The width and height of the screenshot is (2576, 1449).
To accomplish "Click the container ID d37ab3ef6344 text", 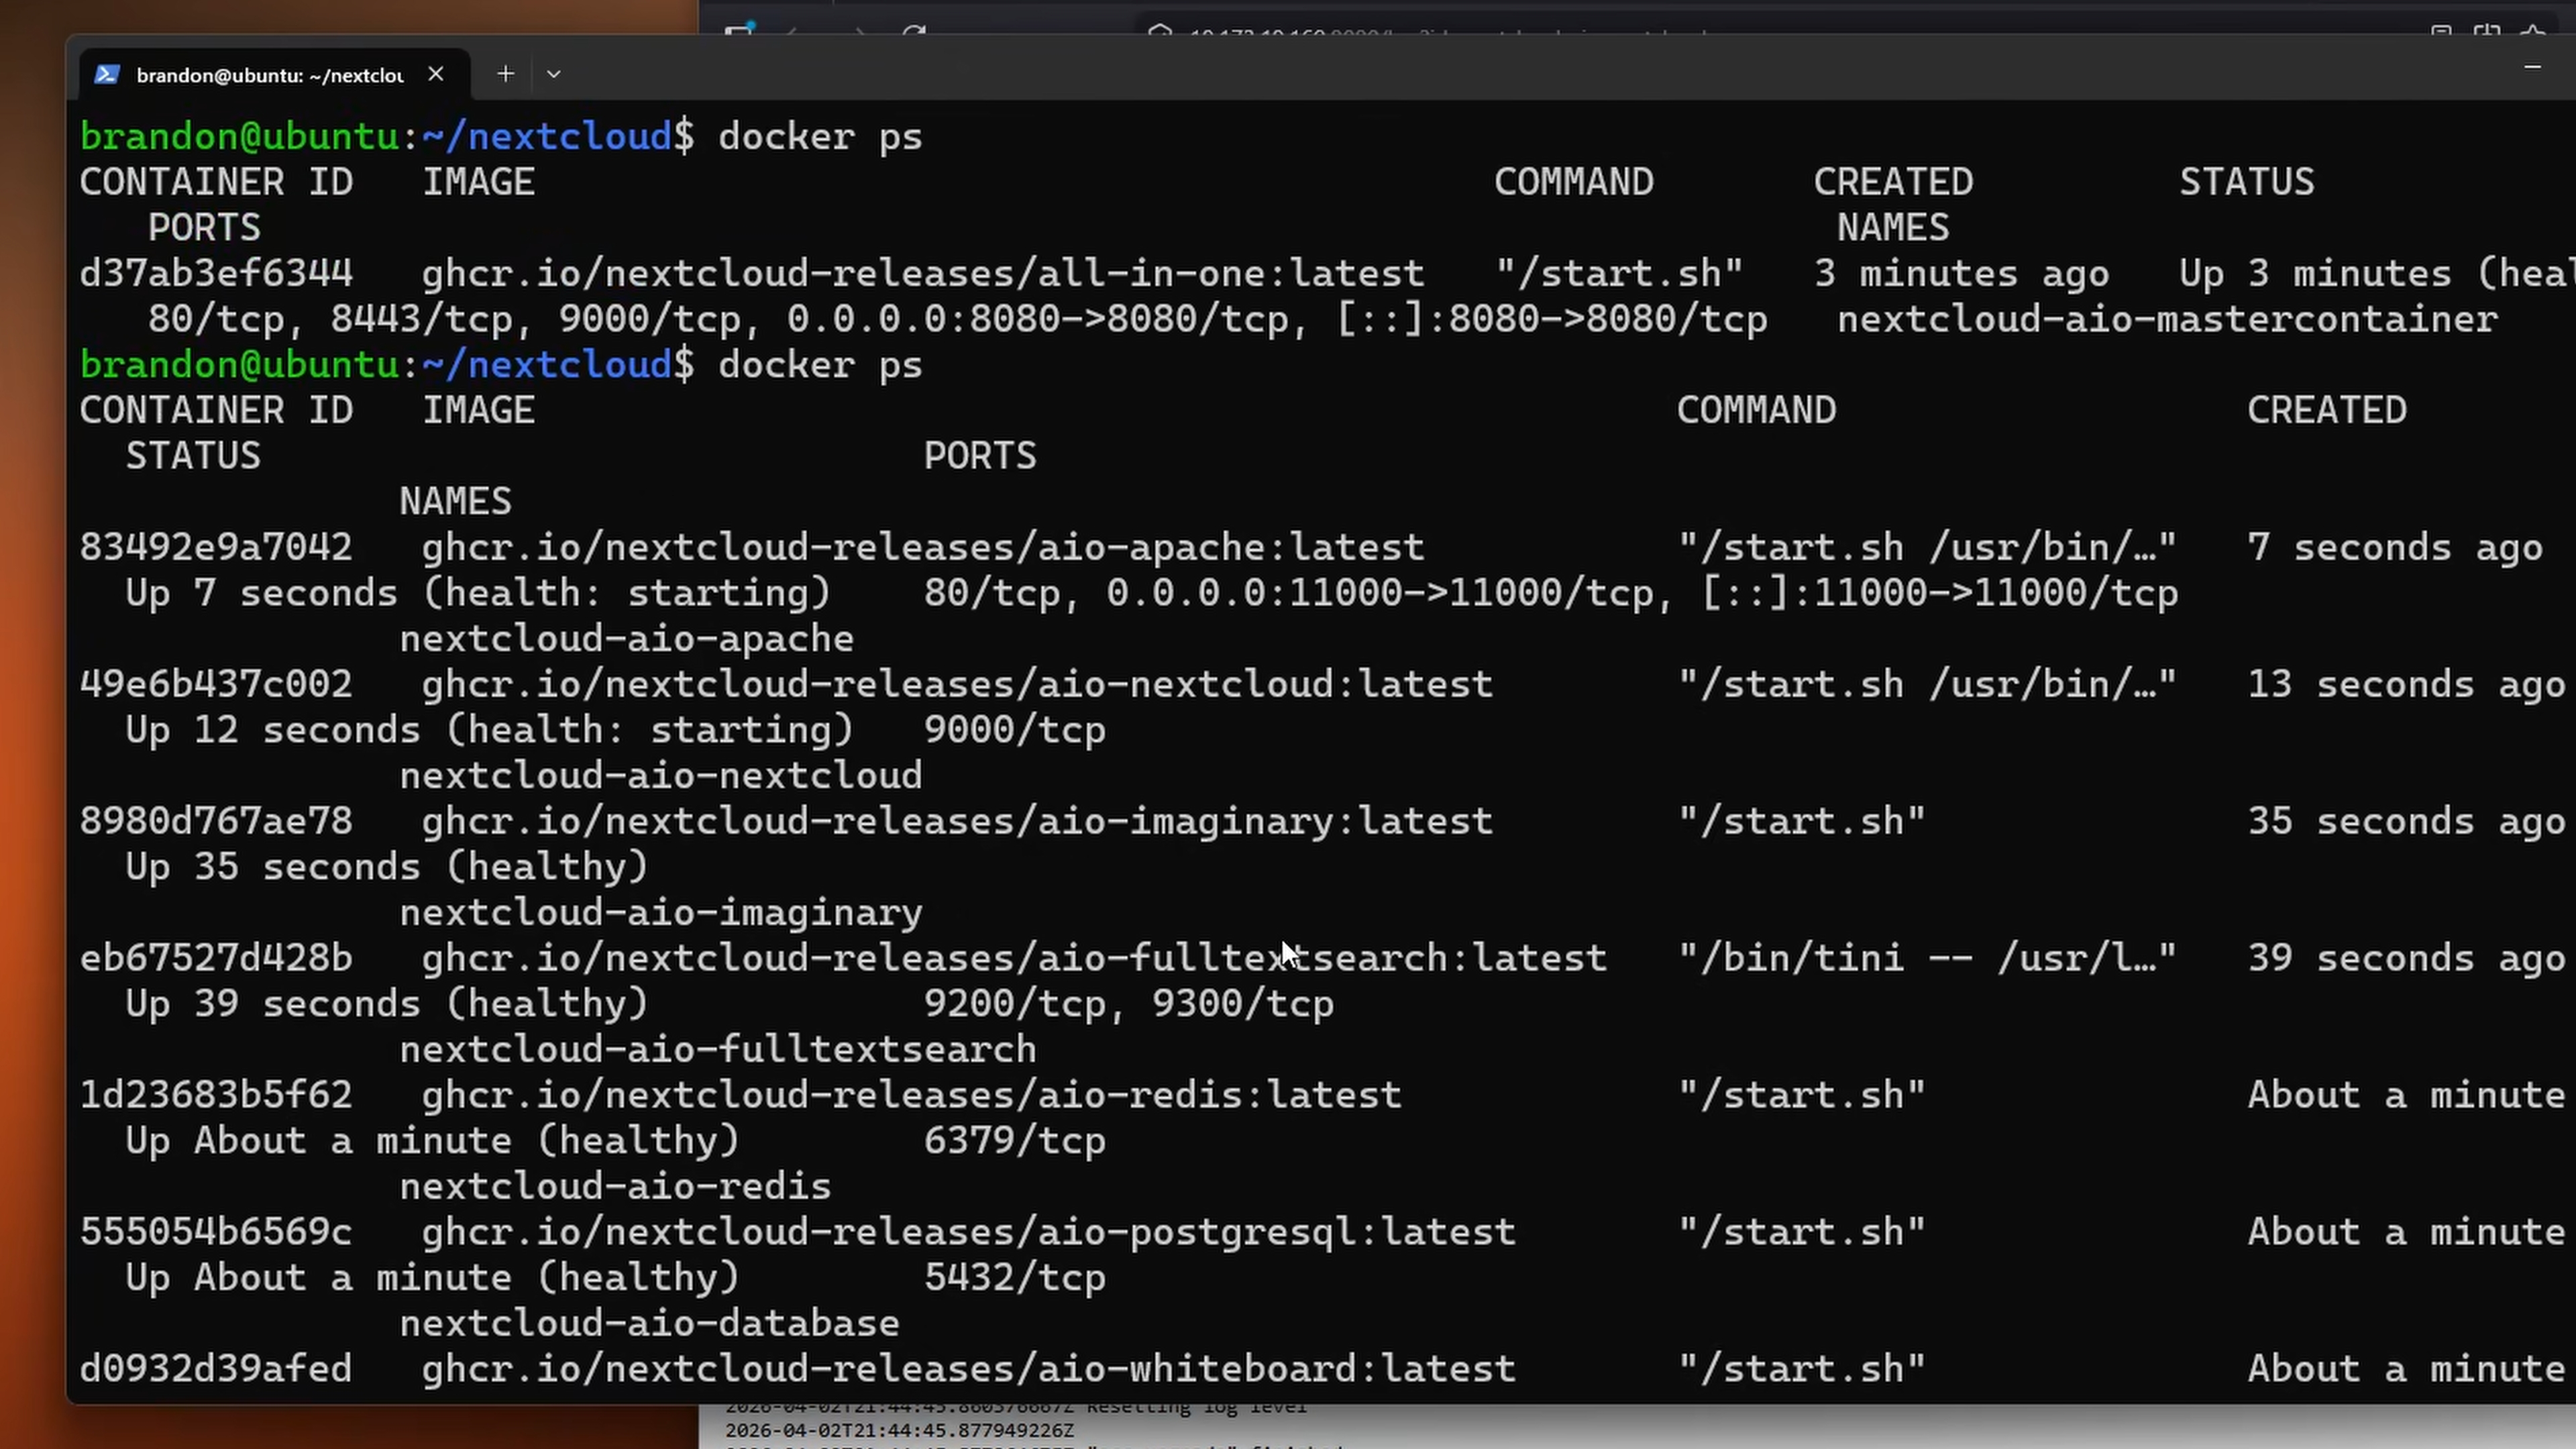I will (x=216, y=272).
